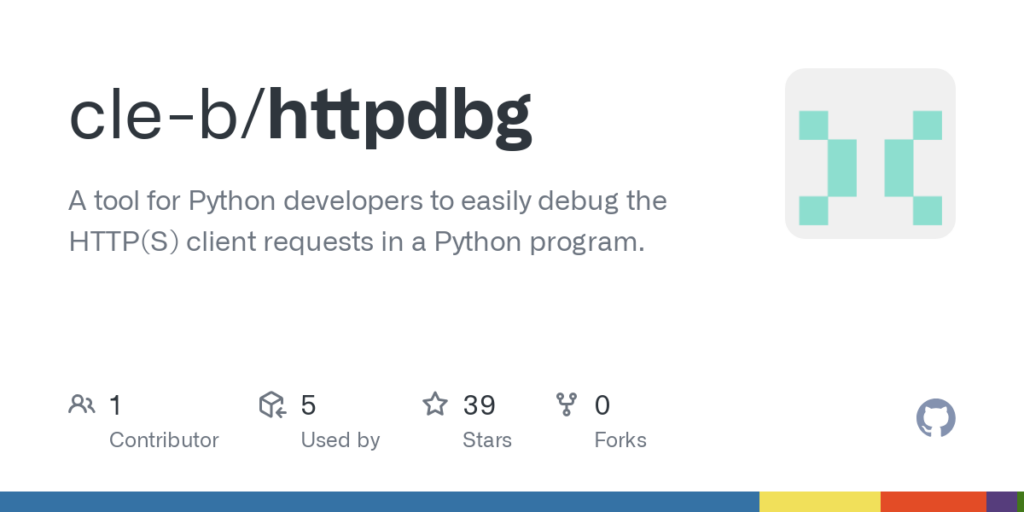Image resolution: width=1024 pixels, height=512 pixels.
Task: Click the 39 stars count
Action: (x=479, y=405)
